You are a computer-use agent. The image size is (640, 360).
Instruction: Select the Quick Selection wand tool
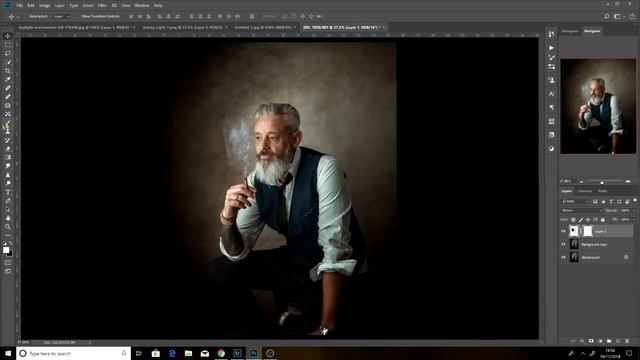pyautogui.click(x=7, y=62)
